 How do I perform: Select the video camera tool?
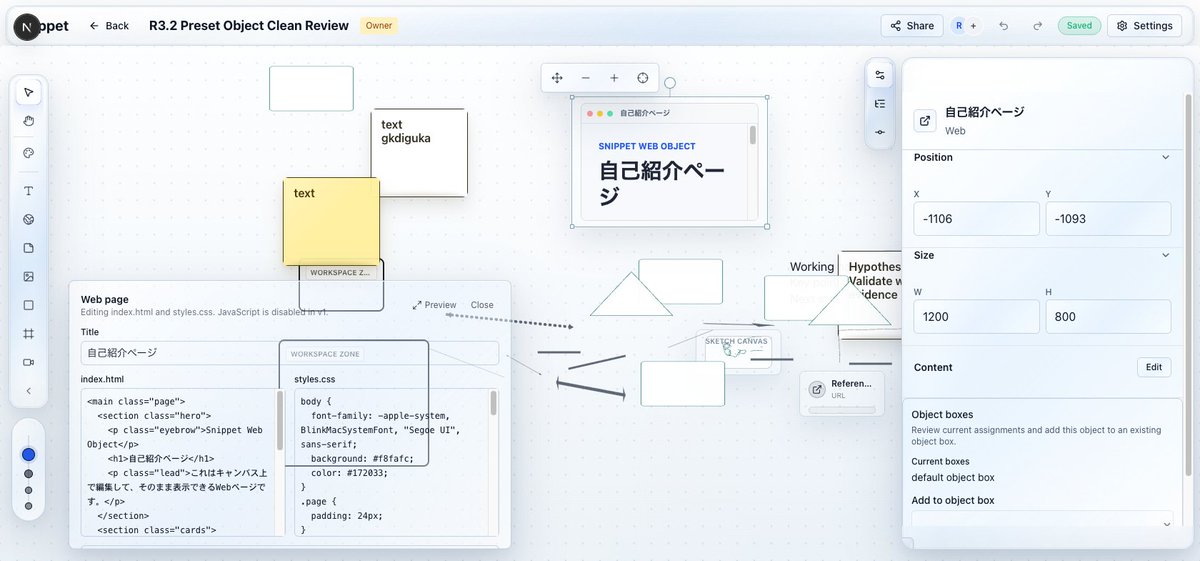point(28,362)
